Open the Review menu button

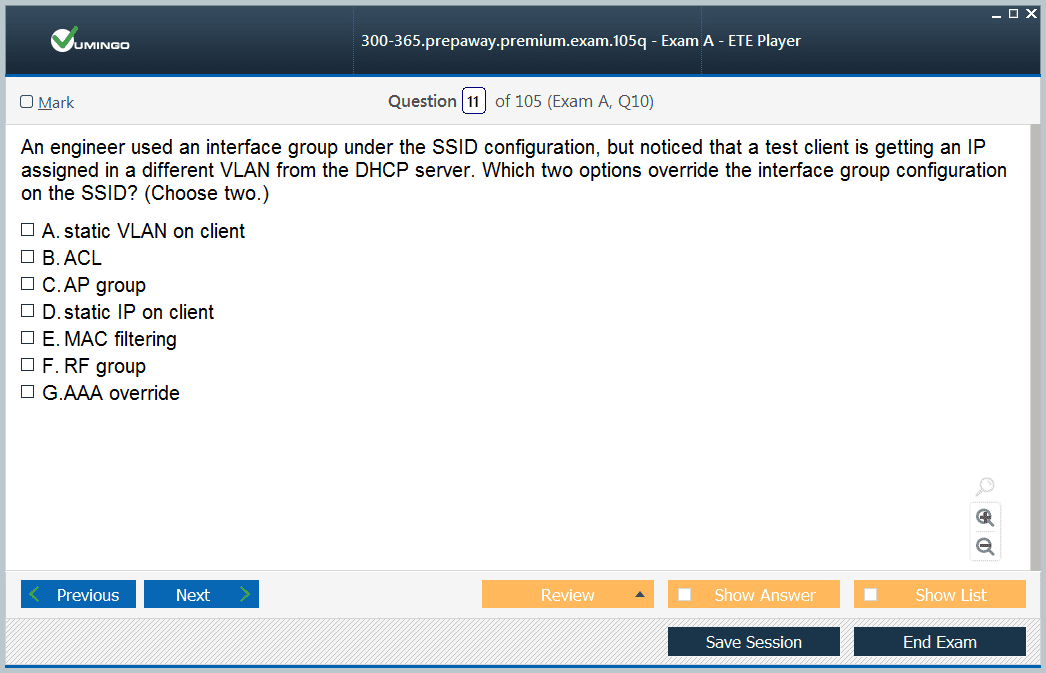point(568,594)
